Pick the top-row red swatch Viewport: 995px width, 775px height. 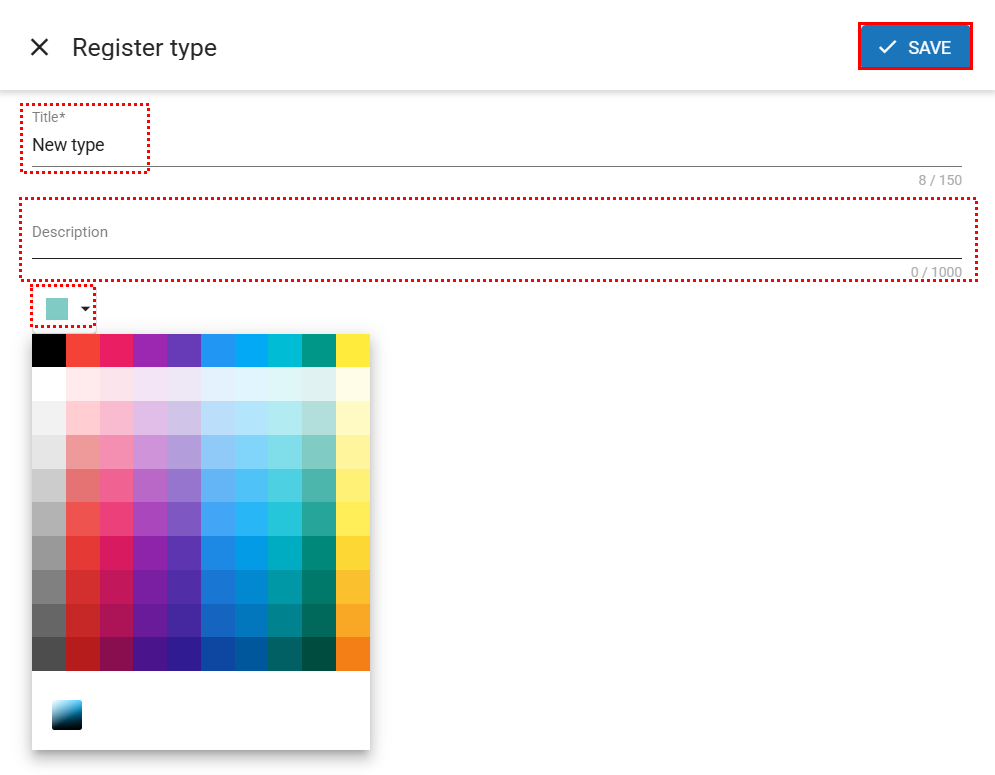coord(83,351)
